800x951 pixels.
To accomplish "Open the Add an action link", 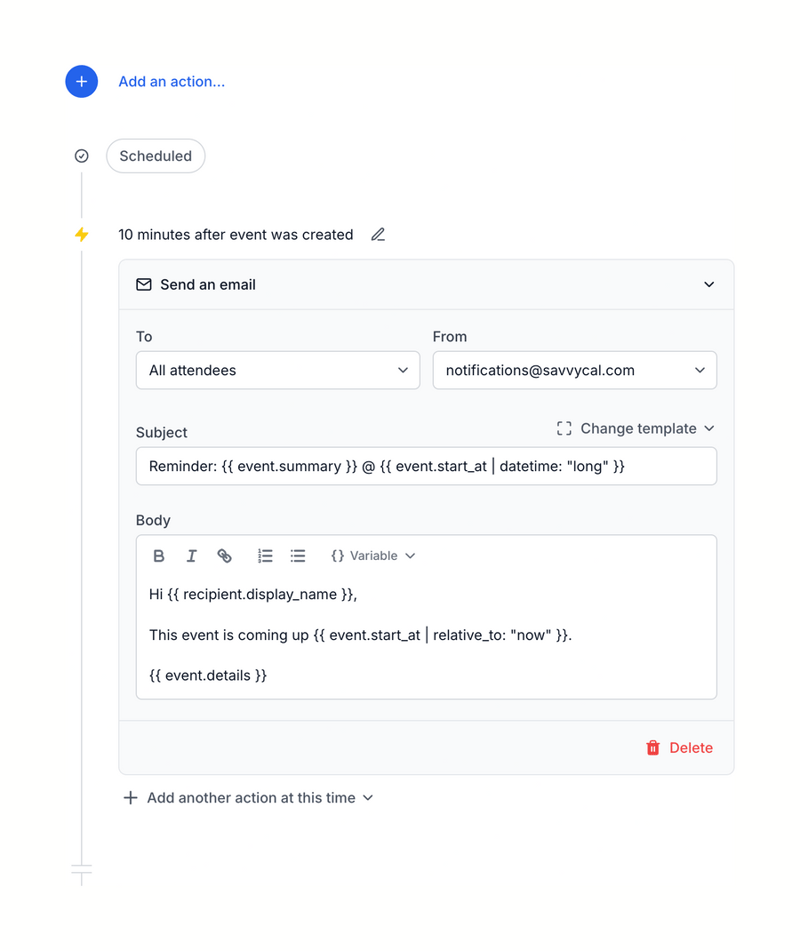I will [x=171, y=81].
